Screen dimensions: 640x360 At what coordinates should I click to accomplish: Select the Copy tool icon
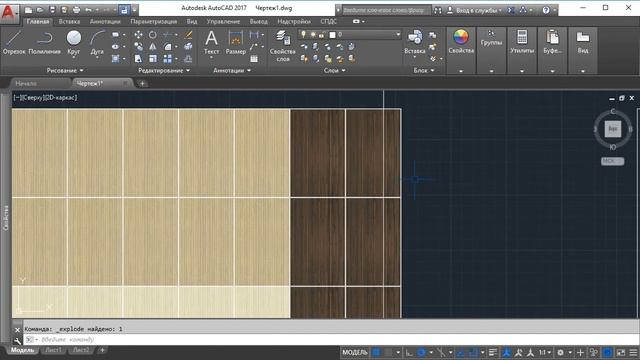point(138,47)
